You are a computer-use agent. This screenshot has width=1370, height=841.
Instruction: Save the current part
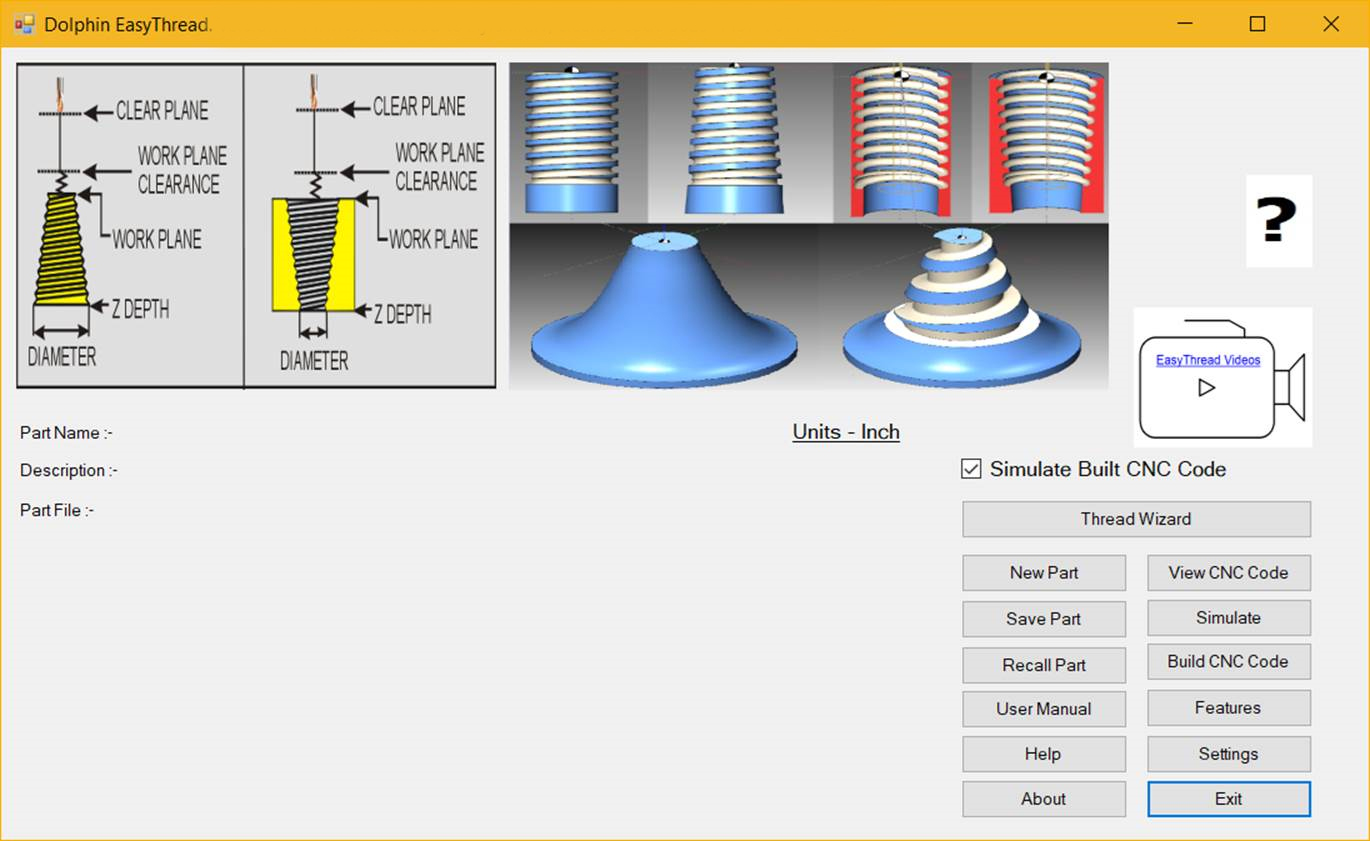(1044, 619)
